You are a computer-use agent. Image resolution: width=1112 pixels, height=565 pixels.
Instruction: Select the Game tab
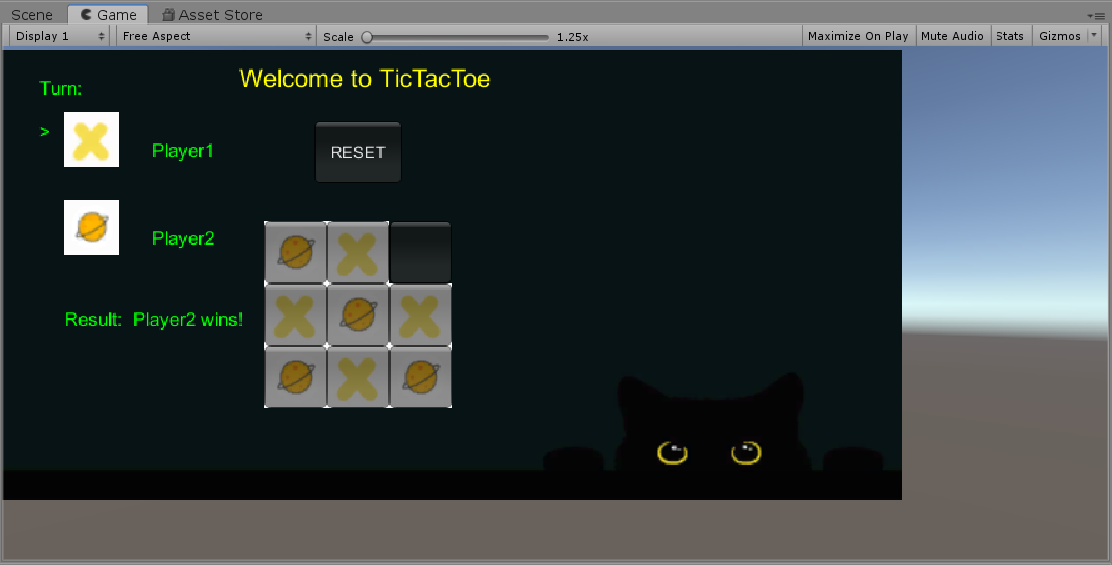click(108, 14)
